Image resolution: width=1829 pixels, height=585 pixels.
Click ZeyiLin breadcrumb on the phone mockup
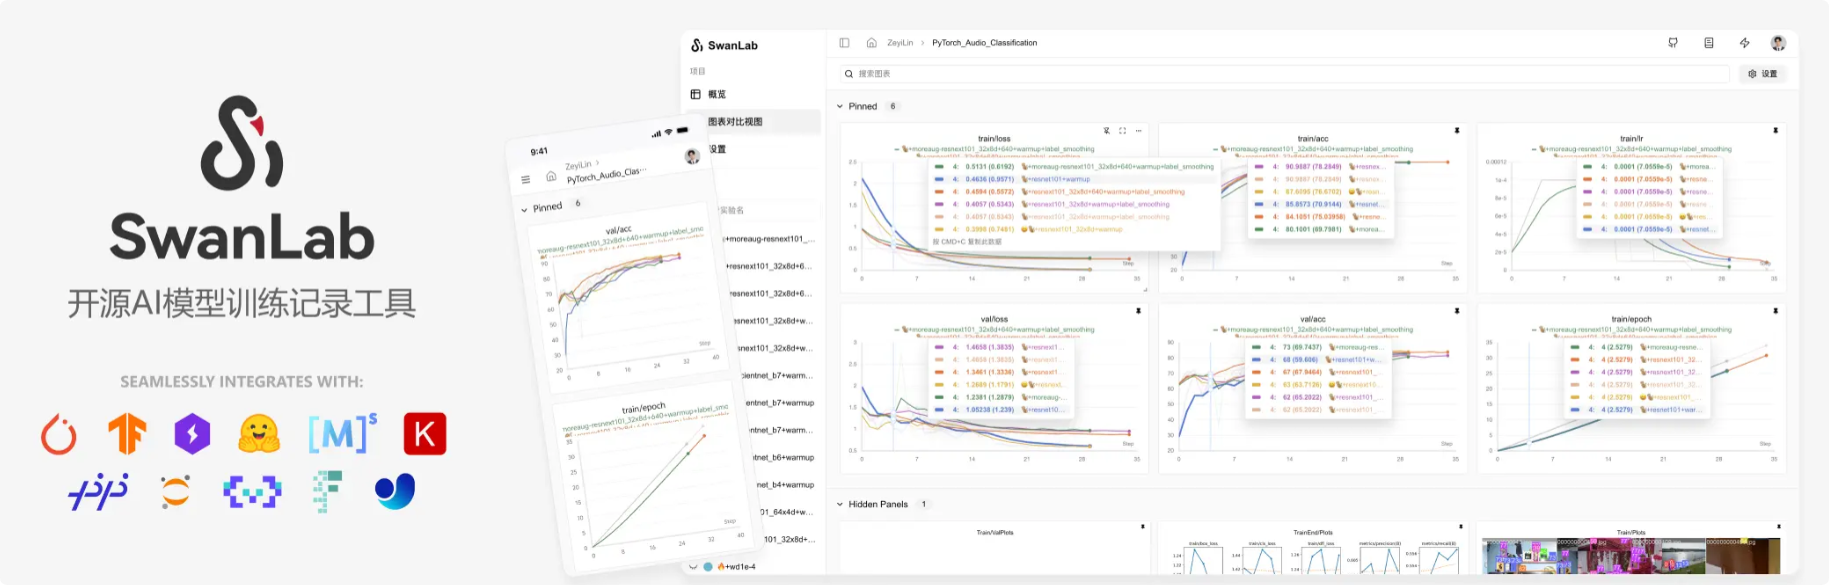[578, 166]
